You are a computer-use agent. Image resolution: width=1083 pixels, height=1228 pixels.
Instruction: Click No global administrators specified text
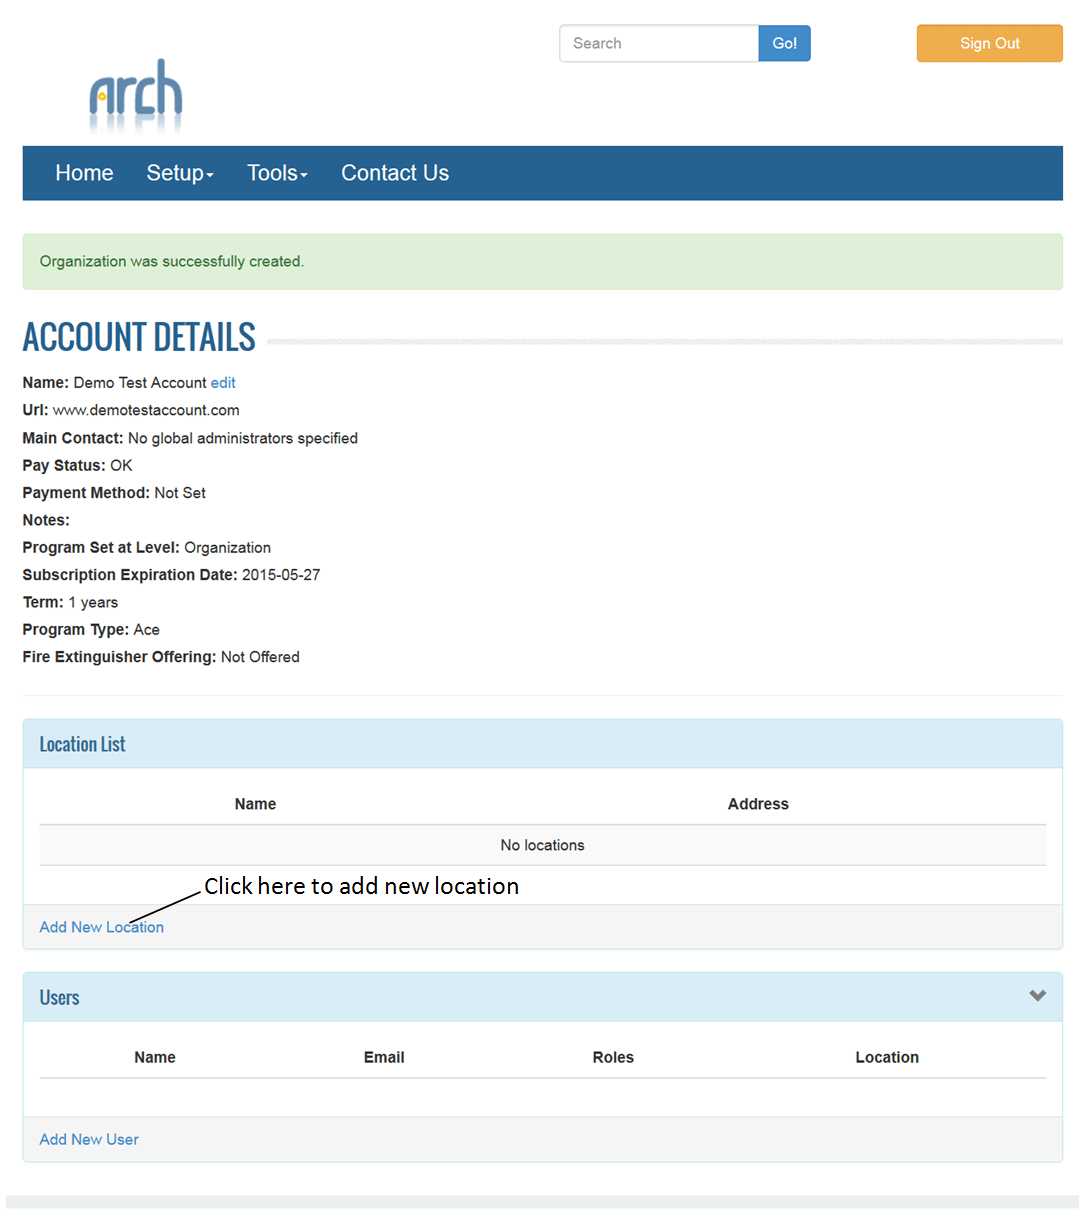coord(243,438)
